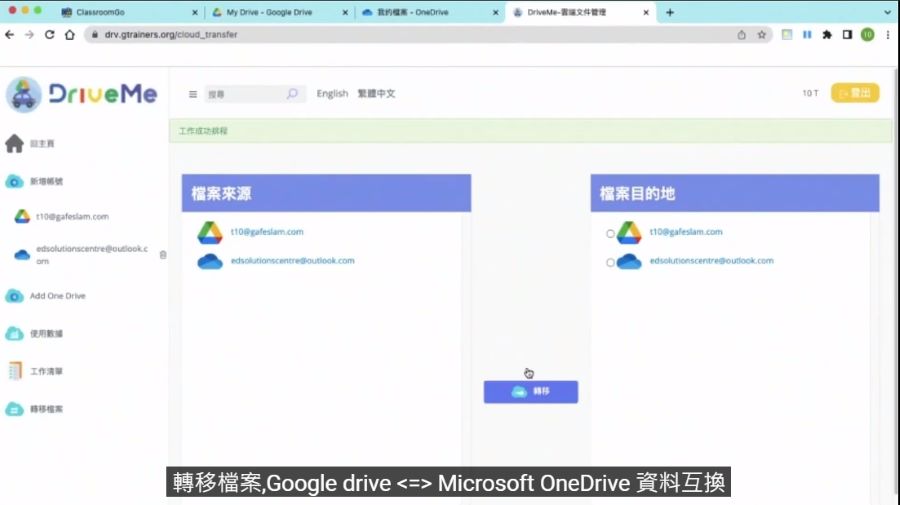Select edsolutionscentre@outlook.com destination radio button
This screenshot has width=900, height=505.
610,262
